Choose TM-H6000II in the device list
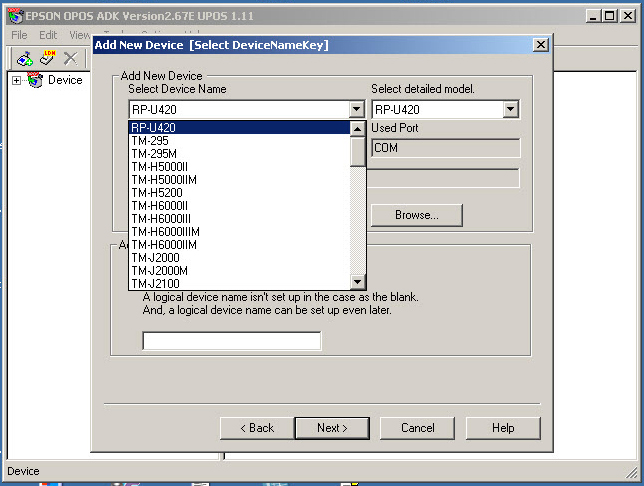This screenshot has width=644, height=486. [x=239, y=206]
